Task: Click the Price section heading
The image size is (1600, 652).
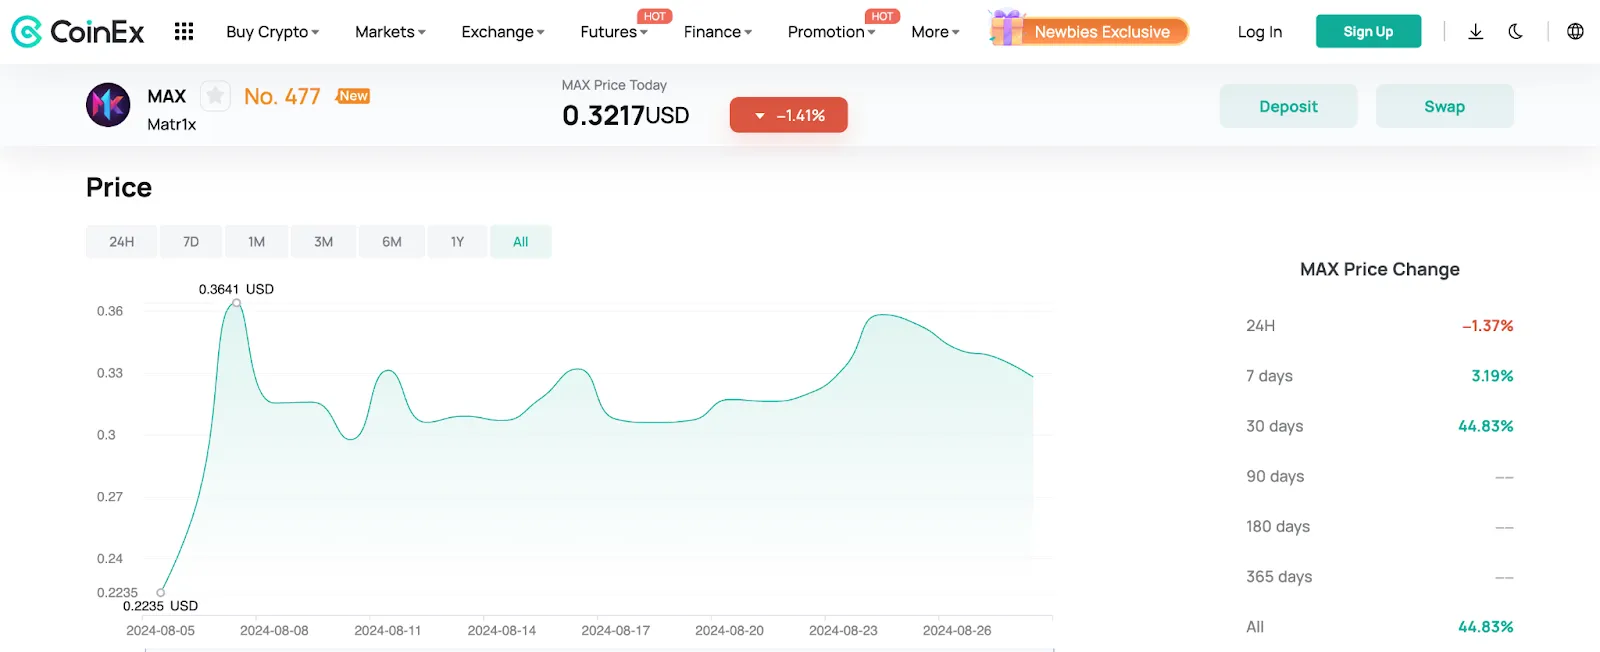Action: coord(119,188)
